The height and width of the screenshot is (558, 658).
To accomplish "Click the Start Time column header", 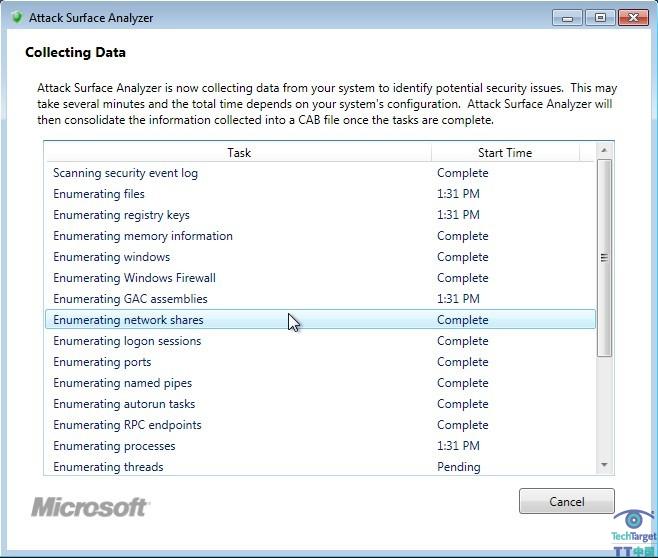I will 505,153.
